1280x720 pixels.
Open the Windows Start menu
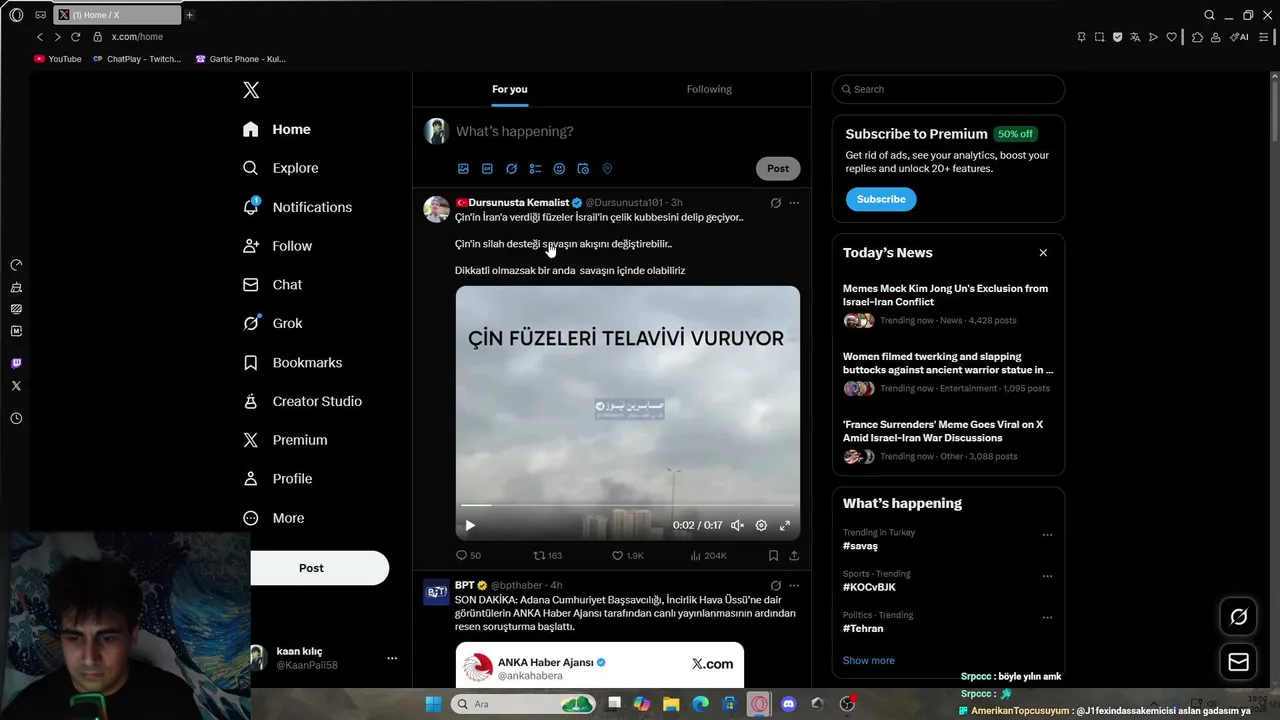point(433,704)
